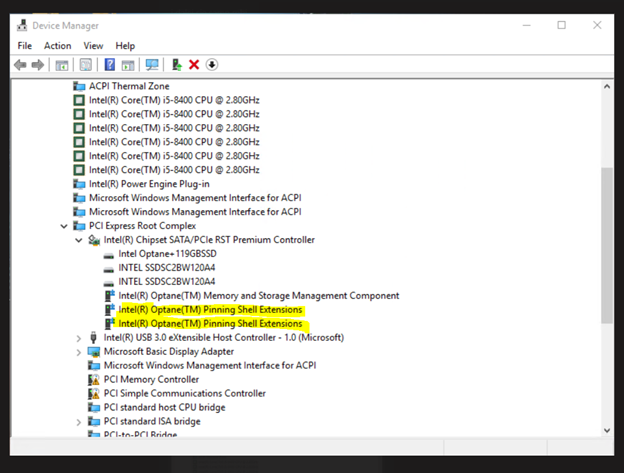The image size is (624, 473).
Task: Scan for hardware changes via monitor icon
Action: (152, 65)
